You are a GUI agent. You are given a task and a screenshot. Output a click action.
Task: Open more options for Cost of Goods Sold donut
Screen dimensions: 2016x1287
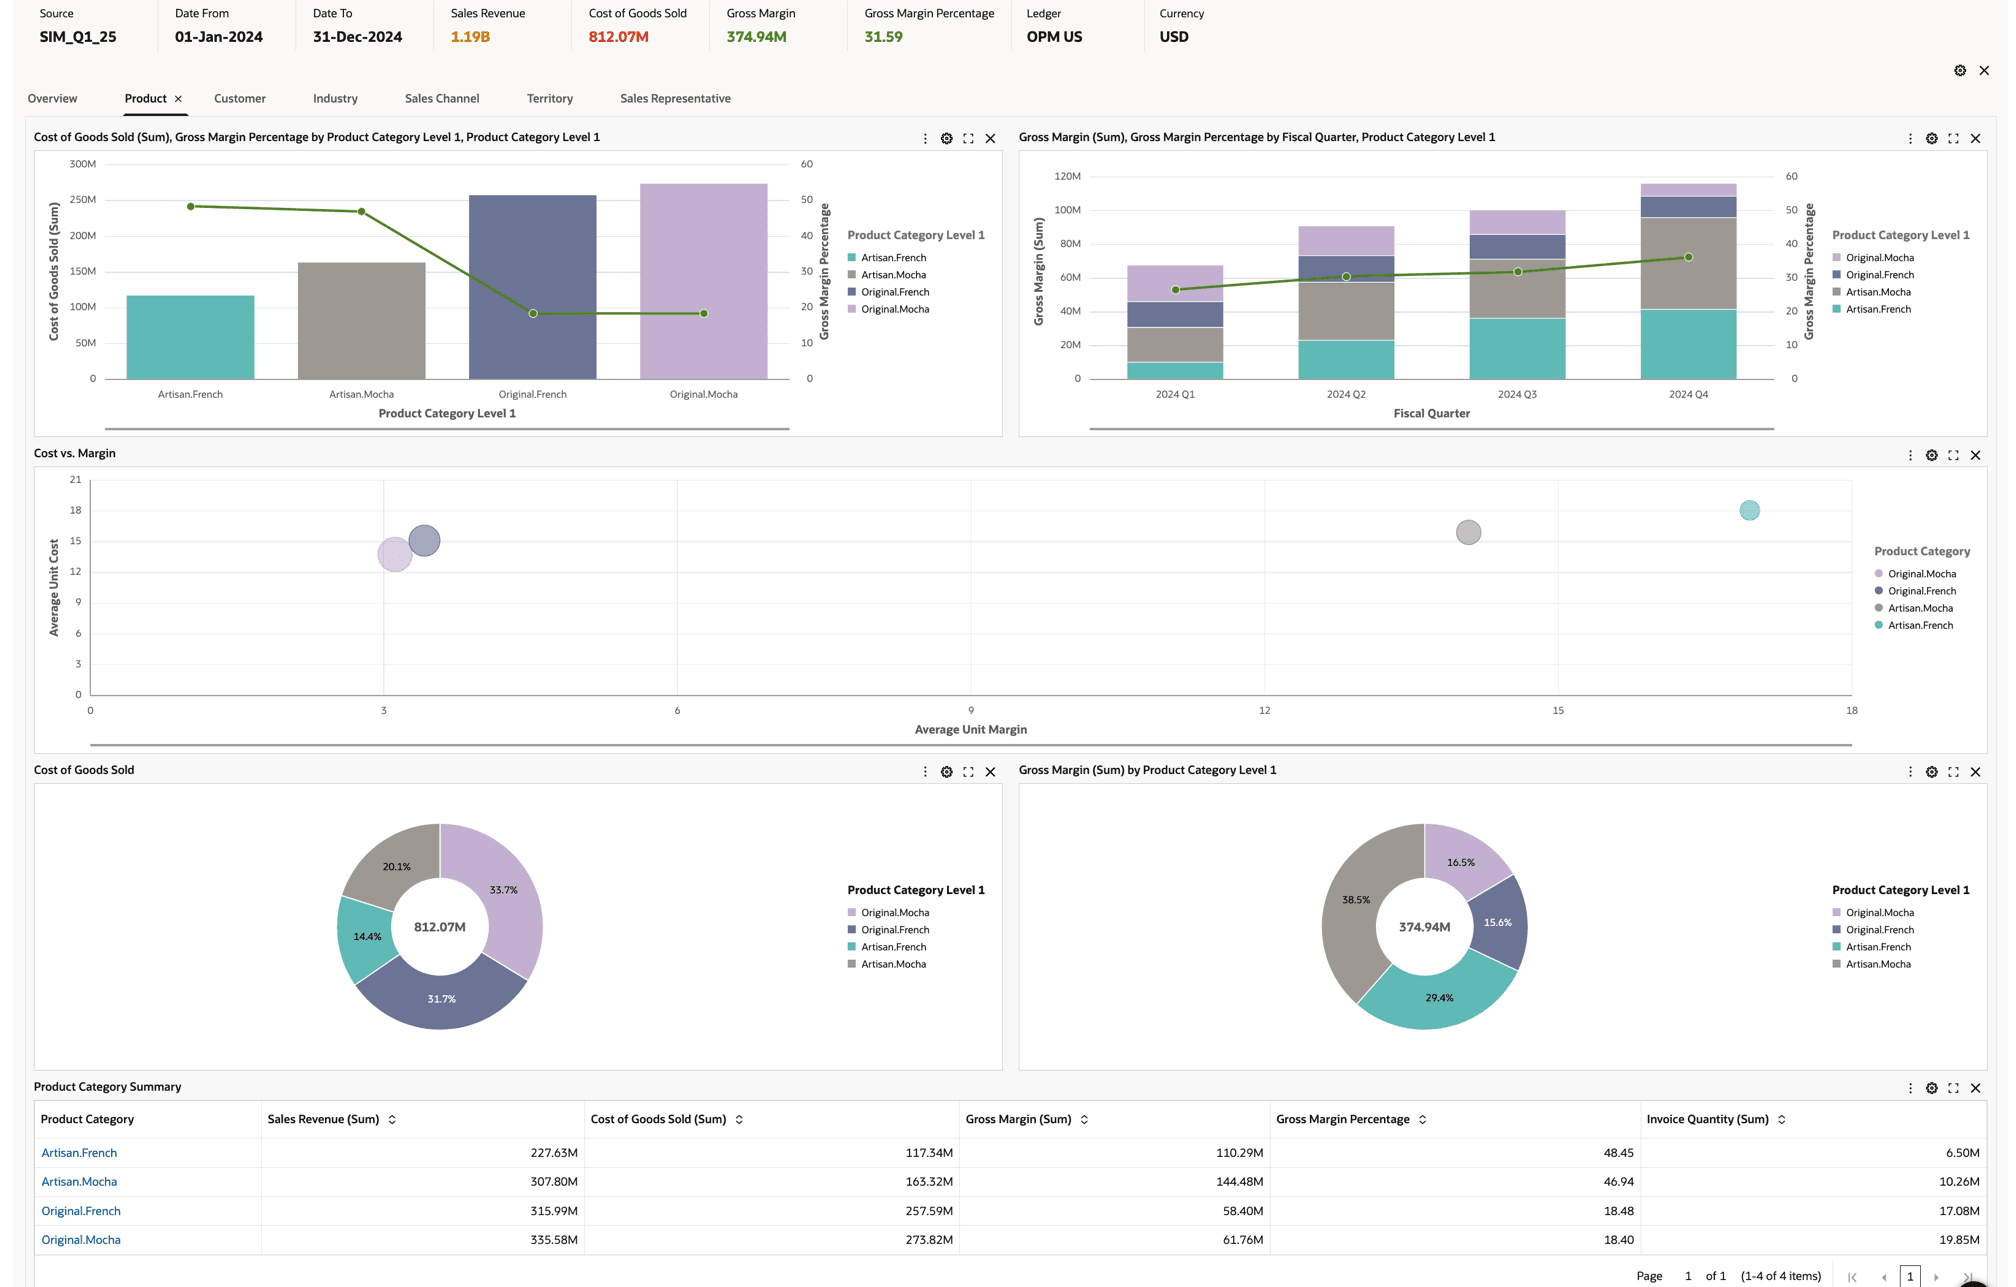[x=925, y=772]
